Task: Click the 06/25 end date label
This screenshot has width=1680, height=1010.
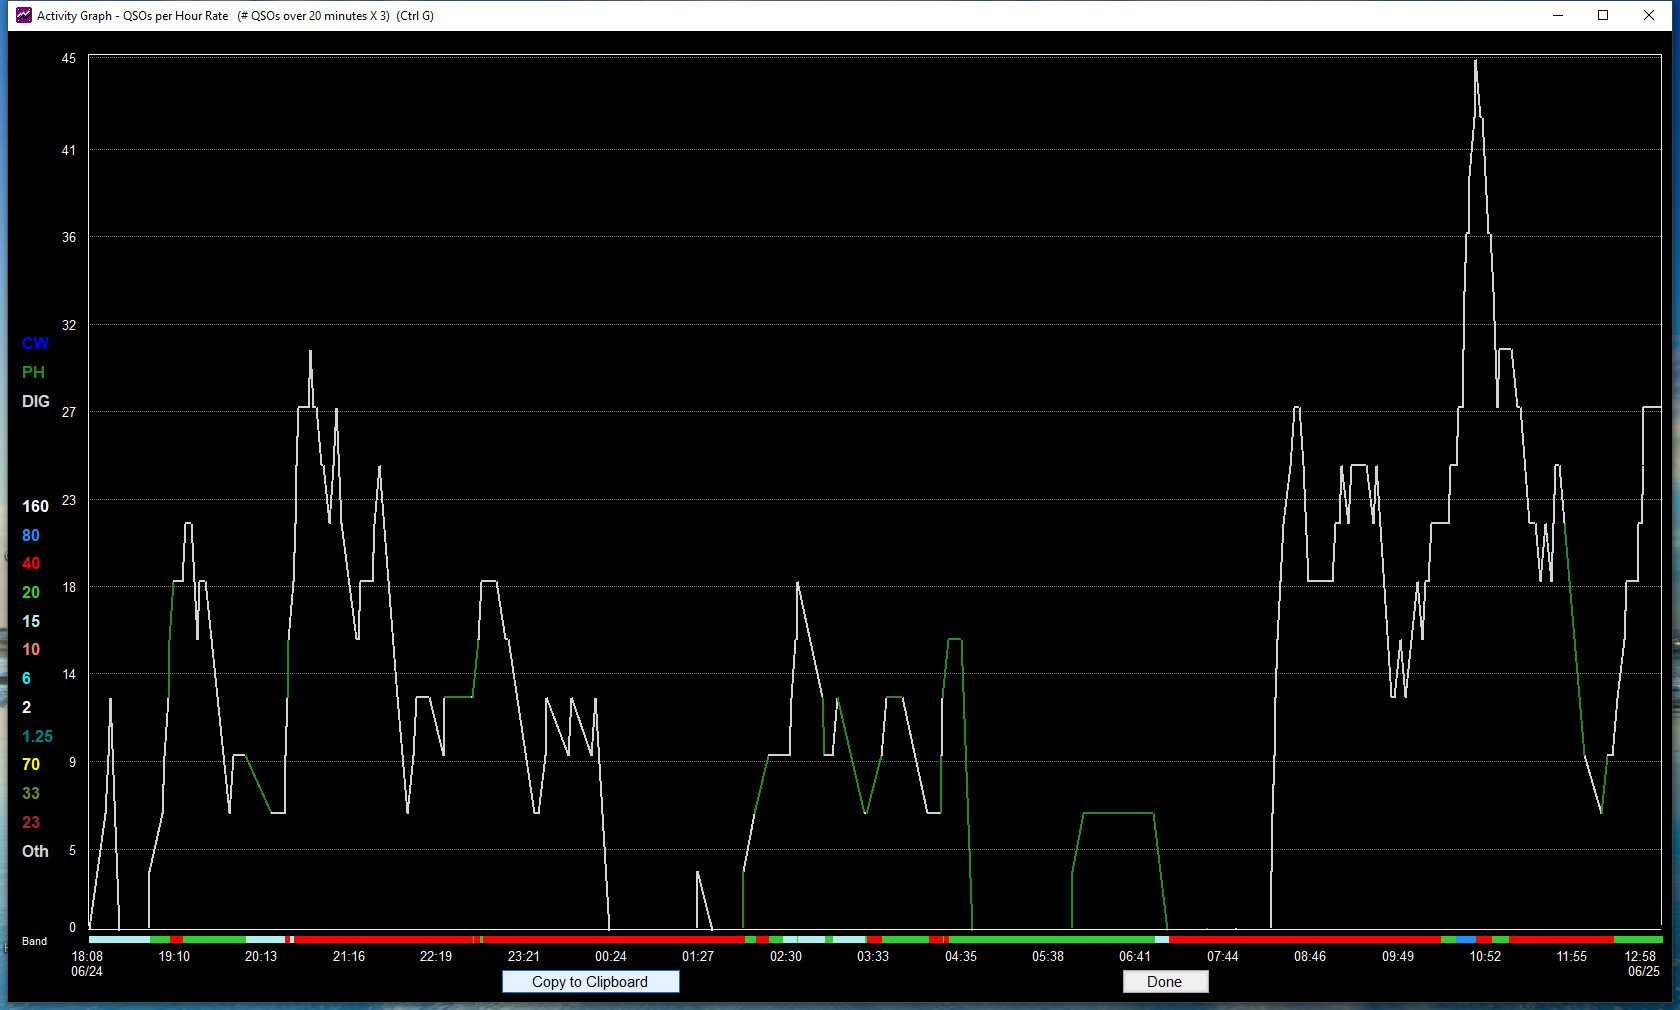Action: coord(1643,972)
